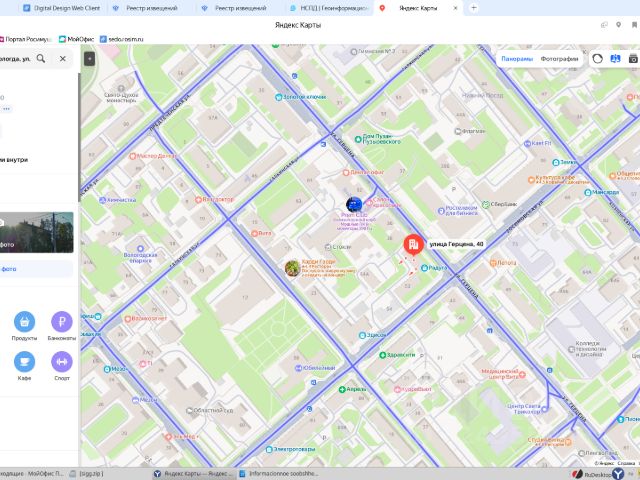Collapse the side panel with dark toggle
Viewport: 640px width, 480px height.
pos(89,59)
